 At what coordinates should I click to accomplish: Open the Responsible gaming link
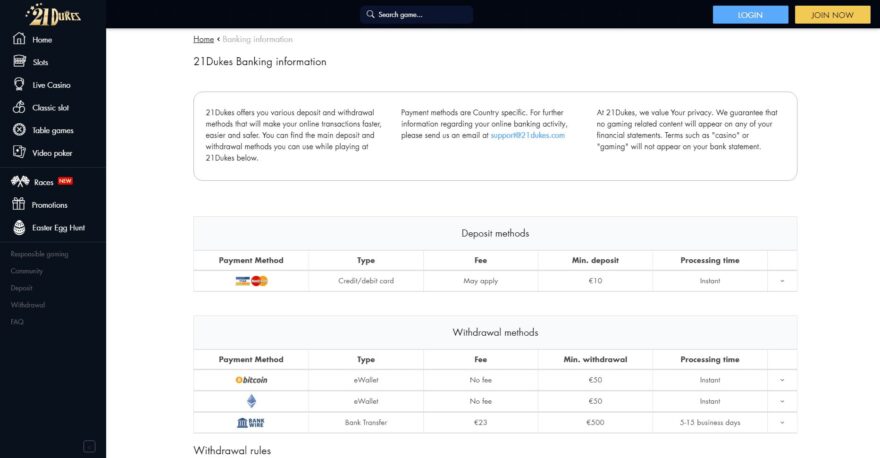pos(39,254)
